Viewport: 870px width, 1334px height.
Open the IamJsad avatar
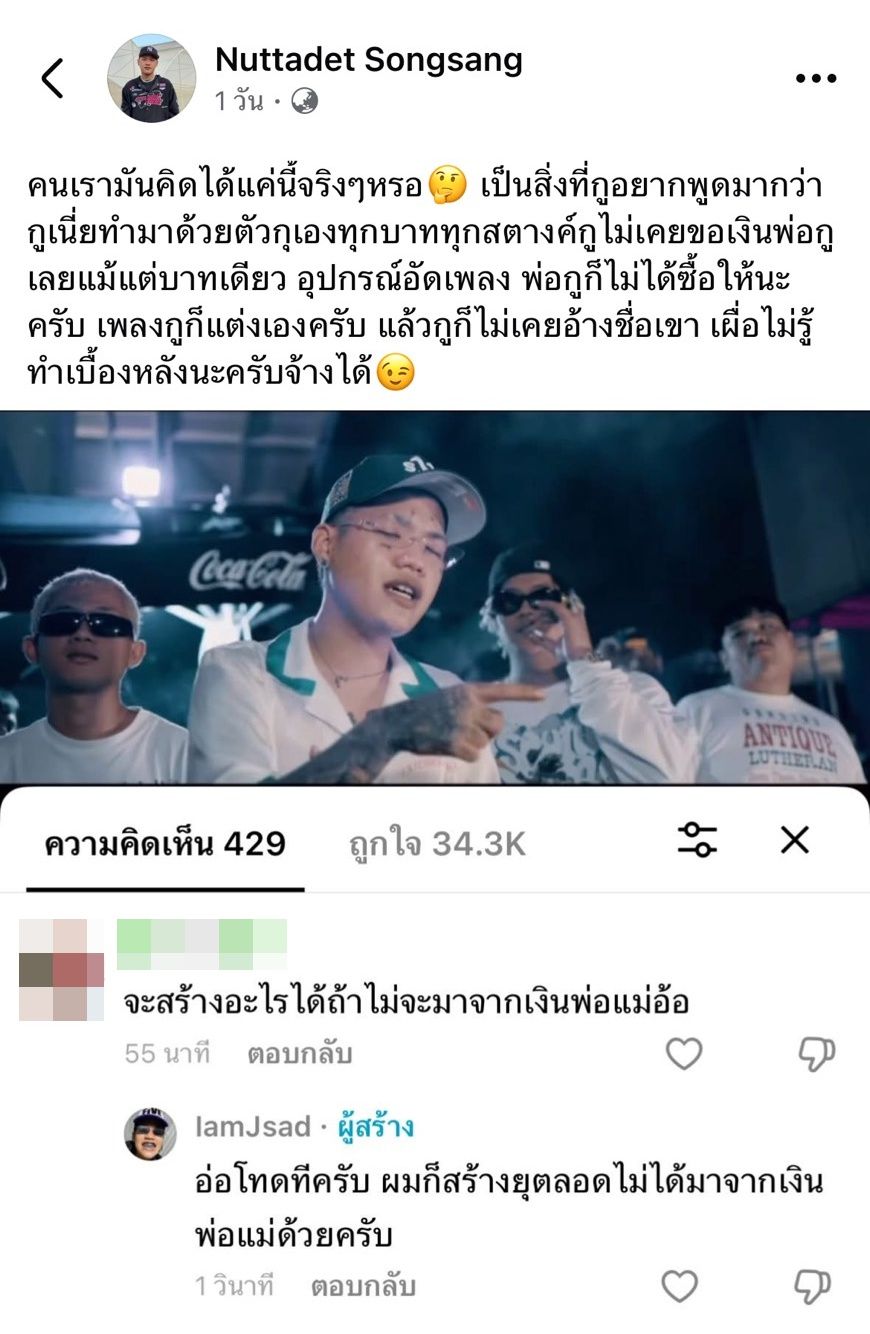(150, 1133)
